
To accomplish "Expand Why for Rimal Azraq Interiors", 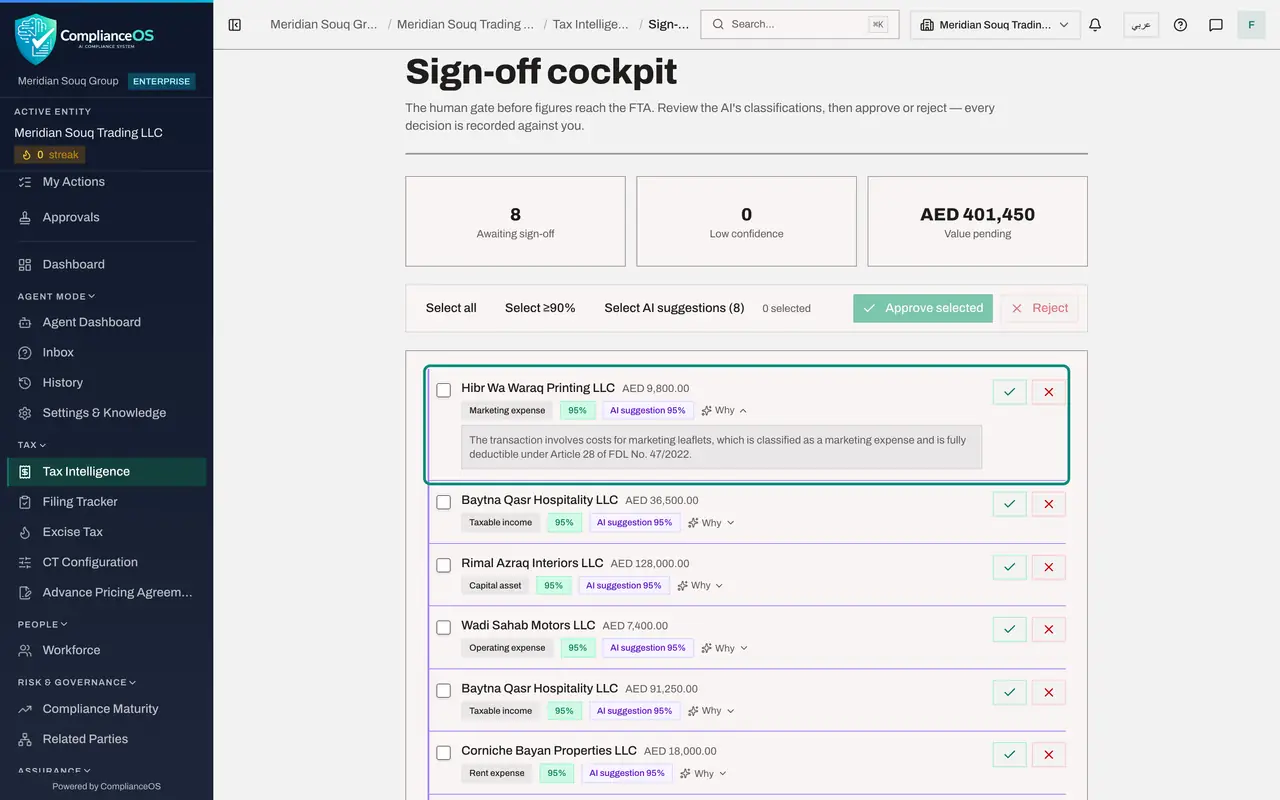I will click(700, 585).
